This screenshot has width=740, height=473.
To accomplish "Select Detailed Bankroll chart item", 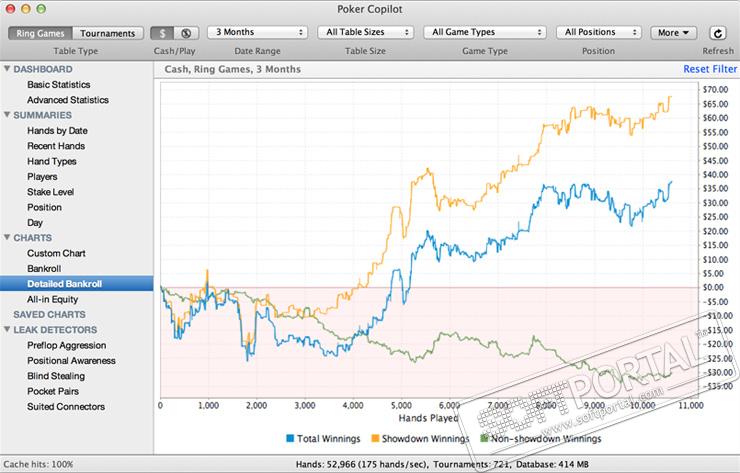I will coord(76,284).
